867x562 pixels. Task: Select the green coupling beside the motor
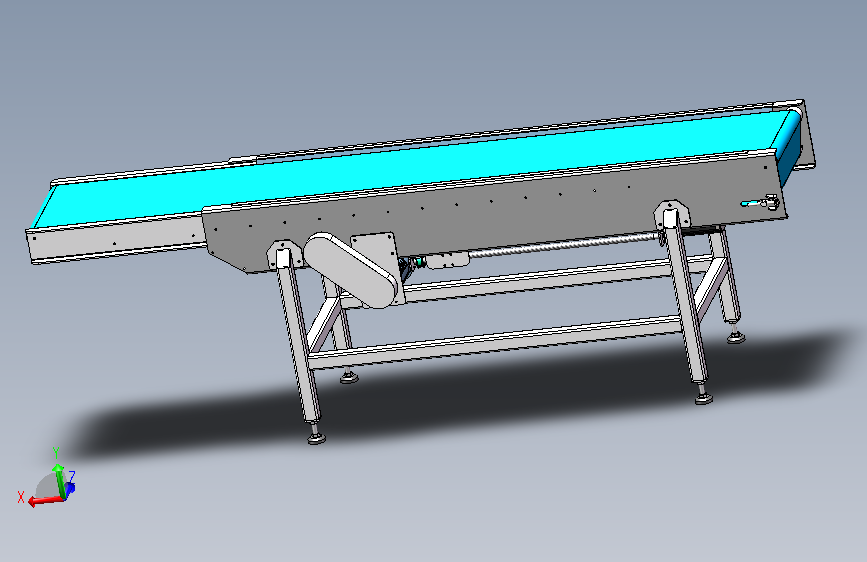pos(419,261)
